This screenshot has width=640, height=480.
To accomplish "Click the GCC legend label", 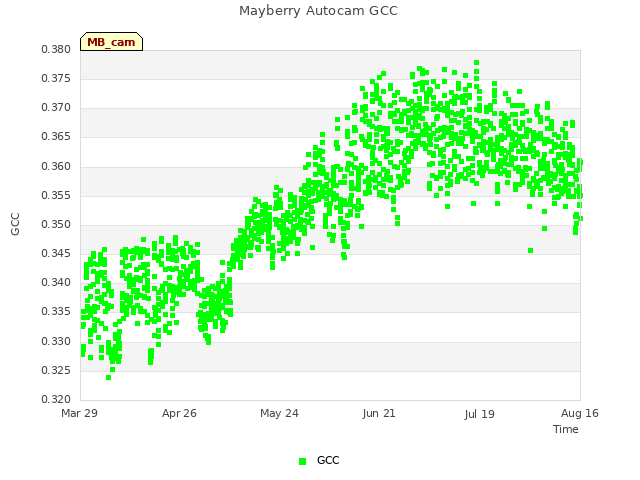I will (x=328, y=460).
